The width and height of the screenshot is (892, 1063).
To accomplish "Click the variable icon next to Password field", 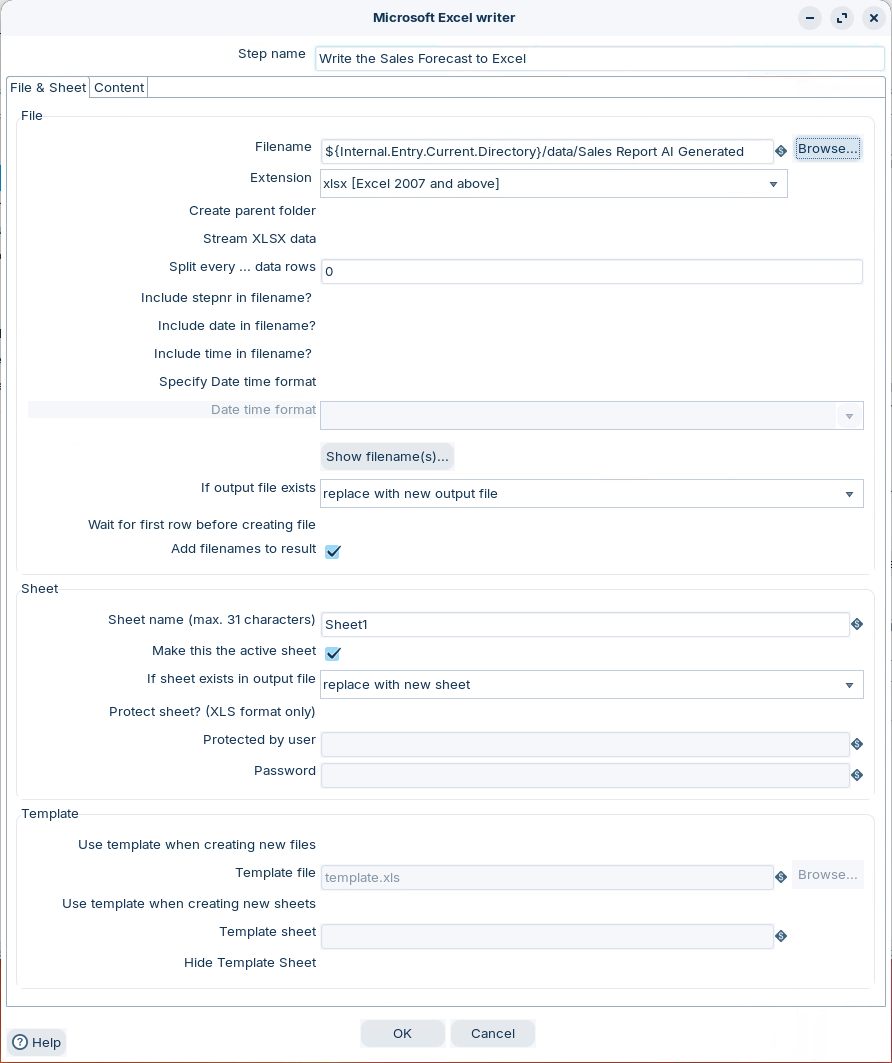I will [857, 775].
